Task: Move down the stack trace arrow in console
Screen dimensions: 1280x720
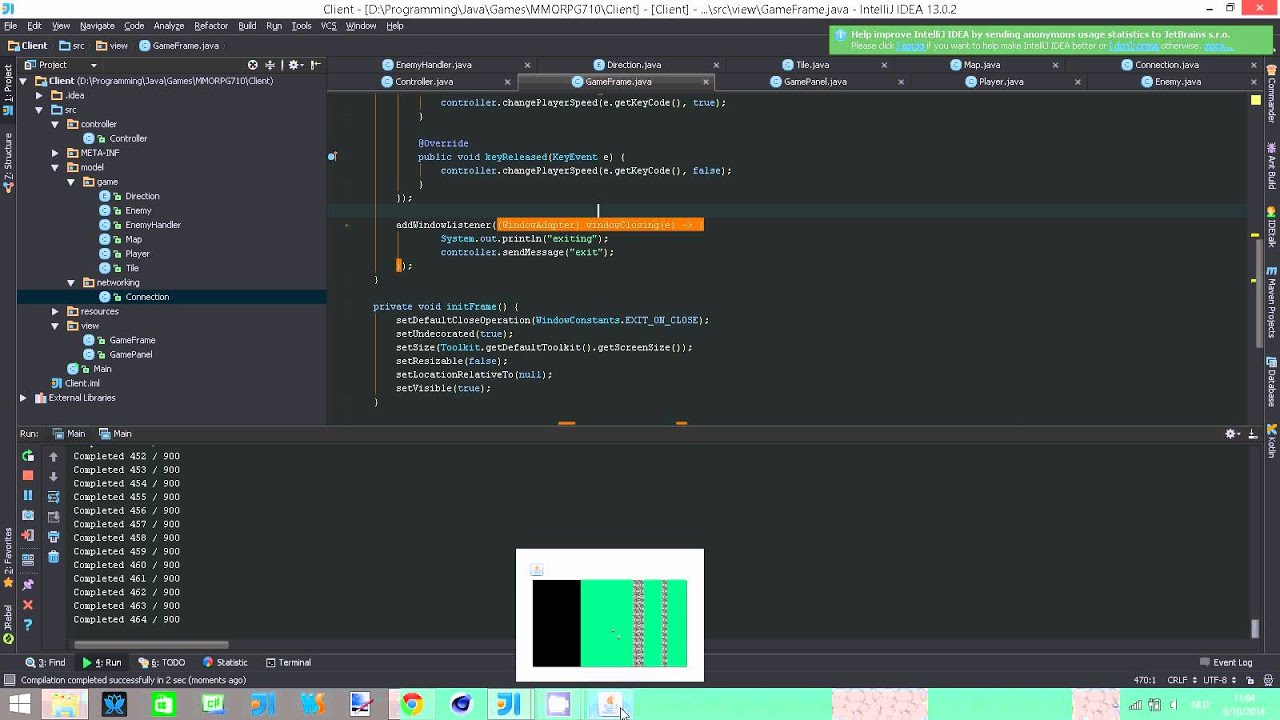Action: click(x=54, y=476)
